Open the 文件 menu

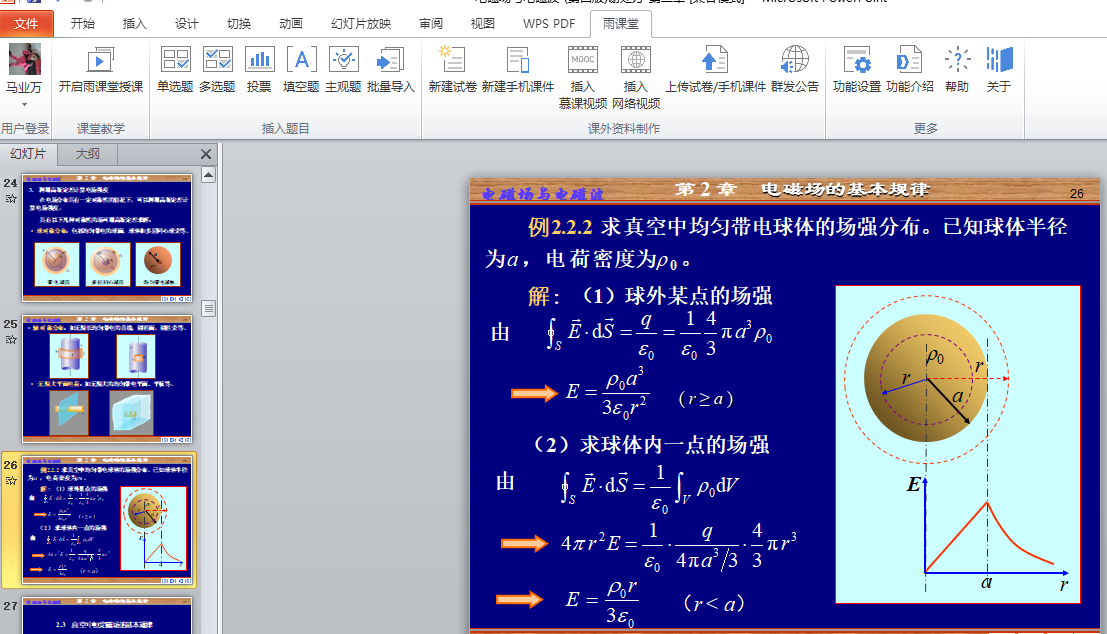pos(27,24)
